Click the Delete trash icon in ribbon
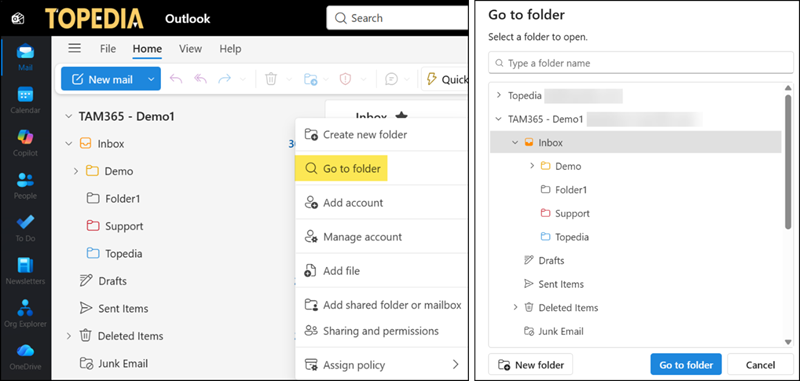Screen dimensions: 800x381 271,79
